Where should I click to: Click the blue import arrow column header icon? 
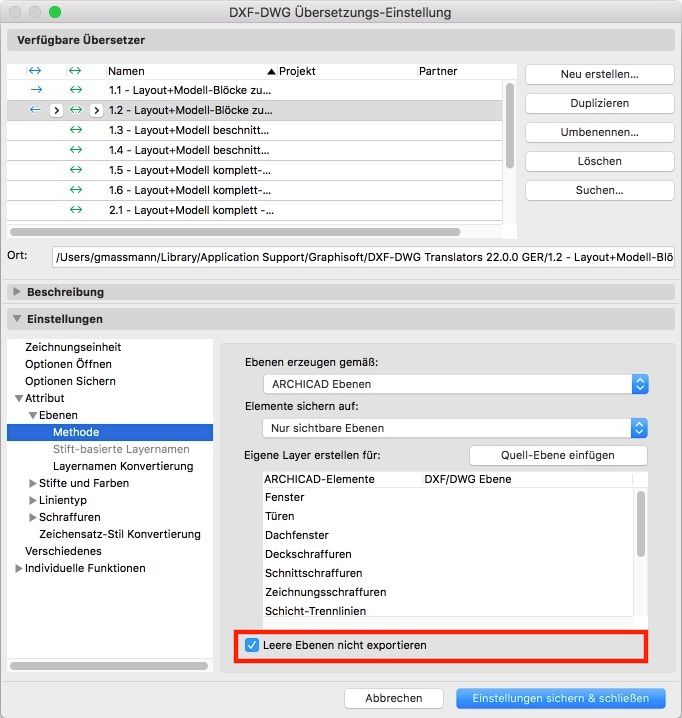(35, 71)
